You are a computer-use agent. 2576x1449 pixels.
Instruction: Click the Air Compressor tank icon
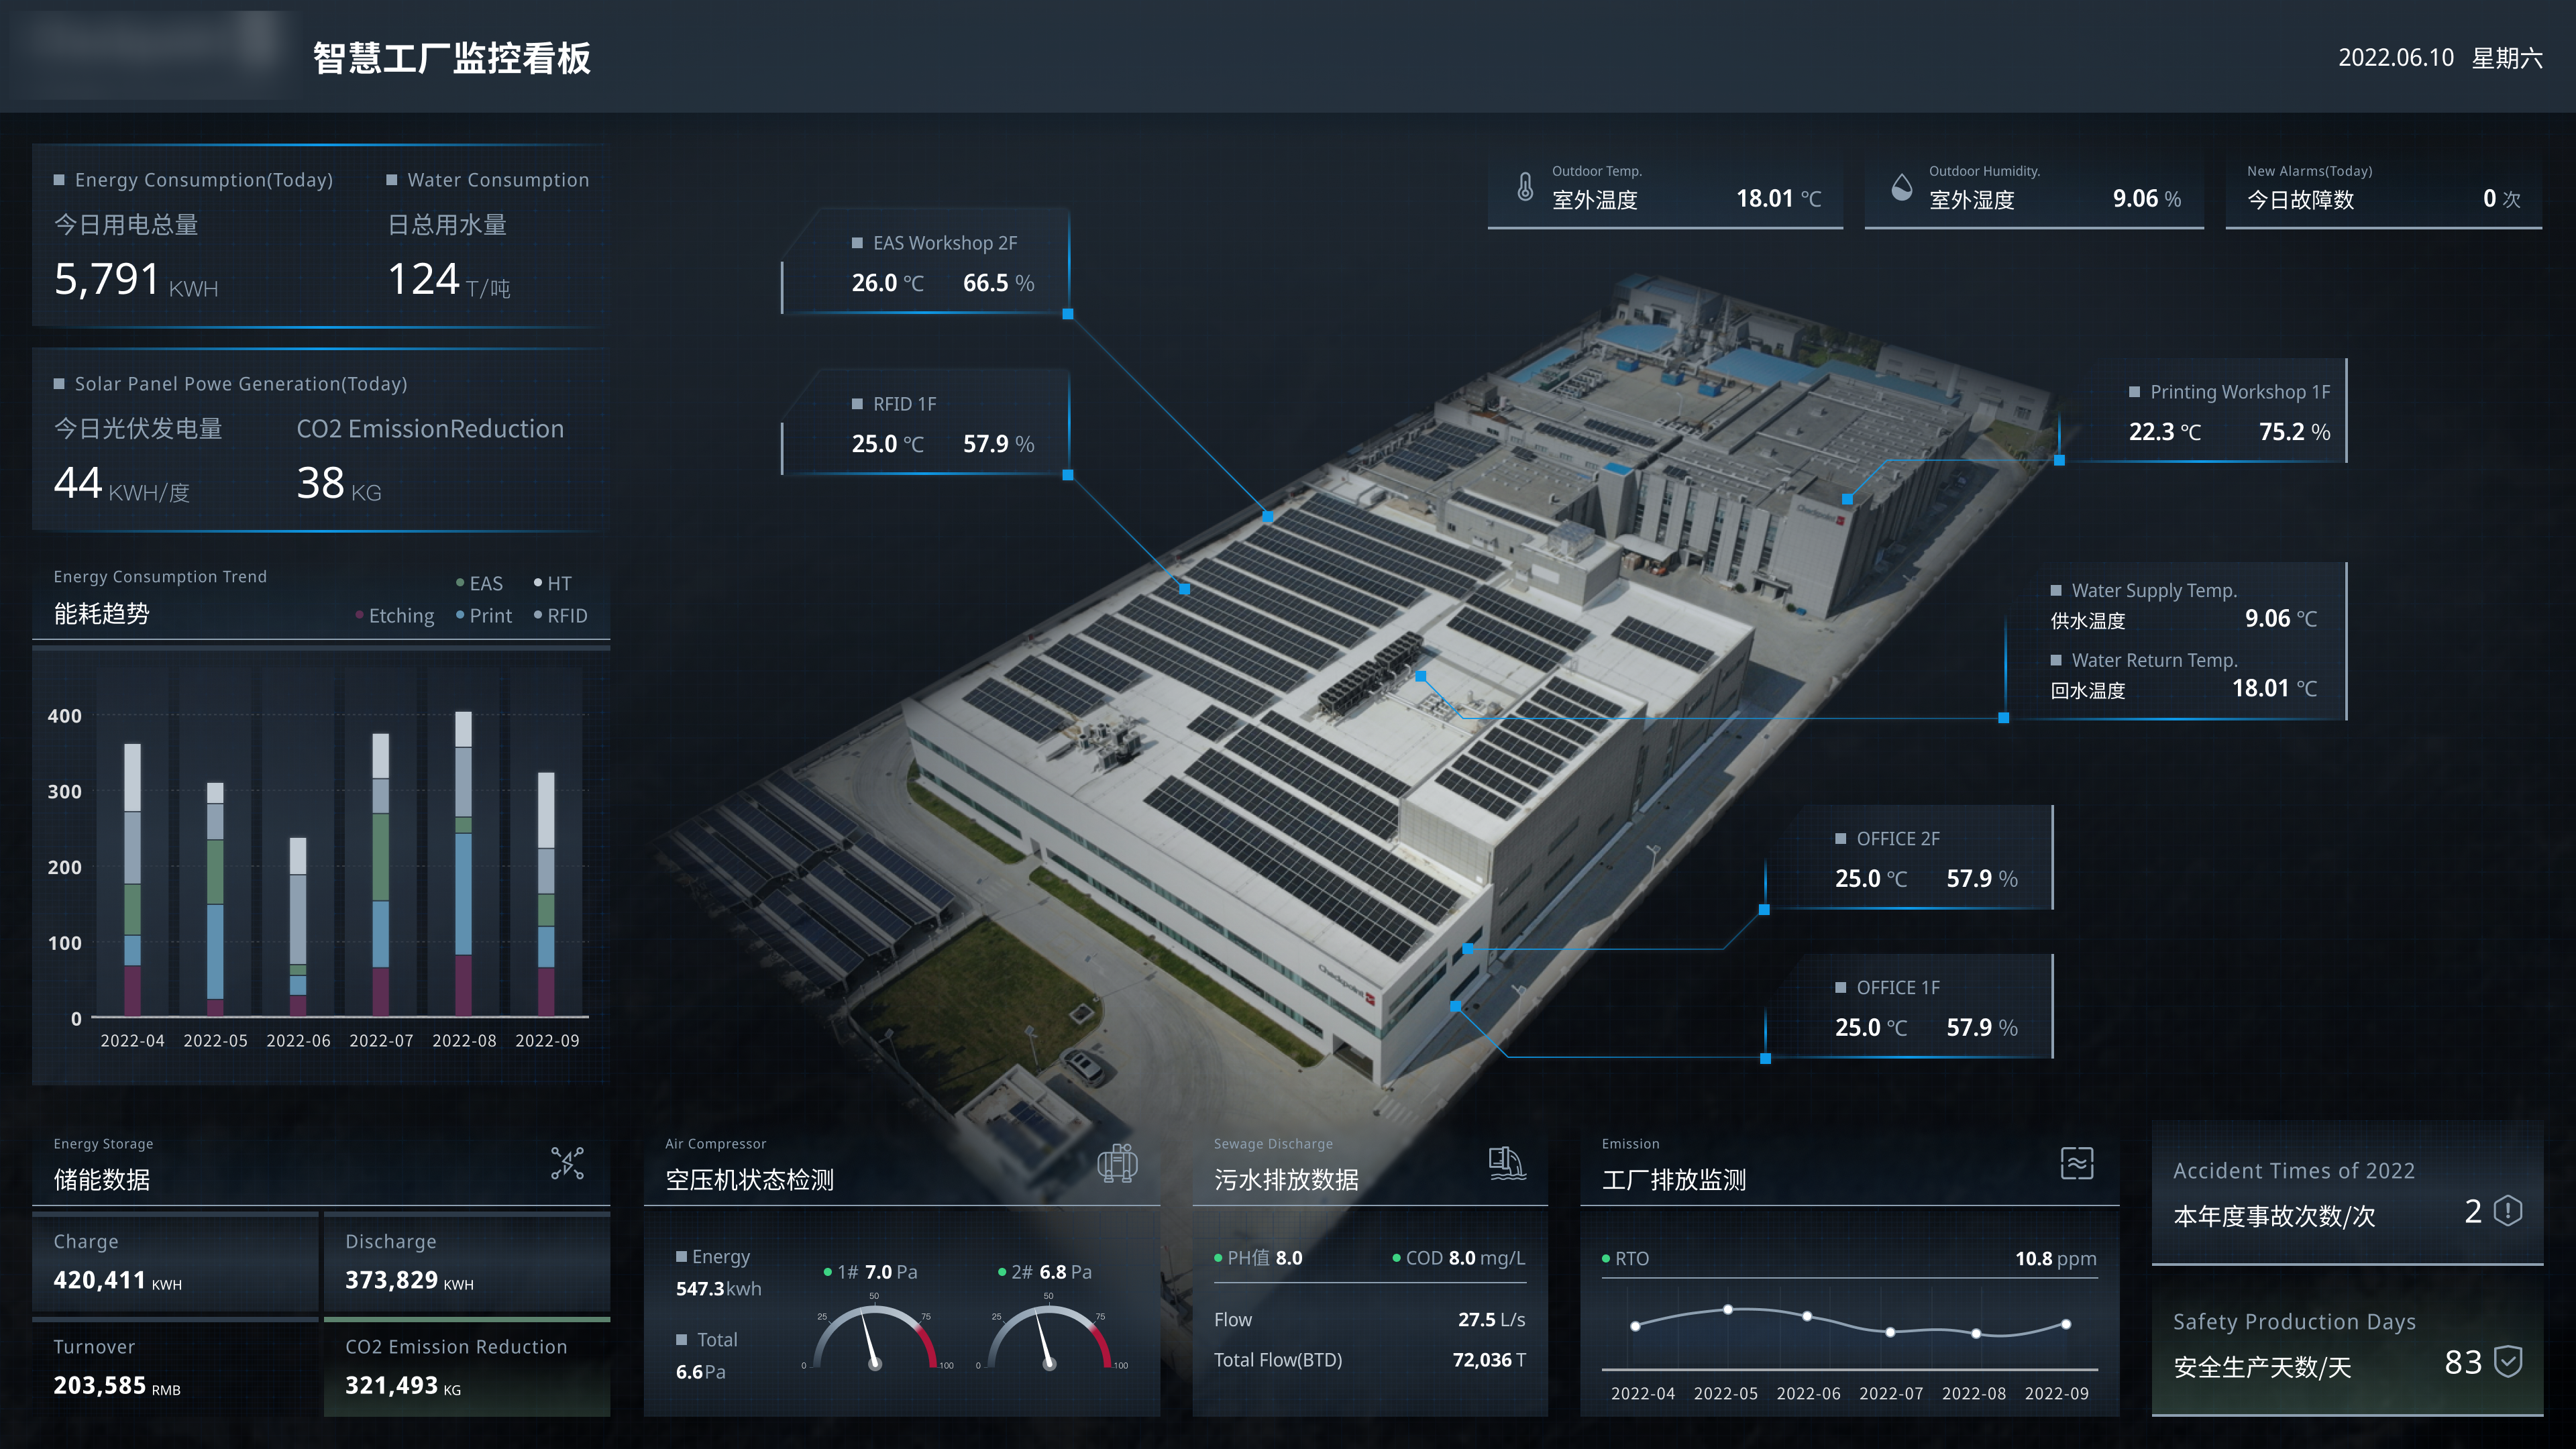point(1117,1163)
